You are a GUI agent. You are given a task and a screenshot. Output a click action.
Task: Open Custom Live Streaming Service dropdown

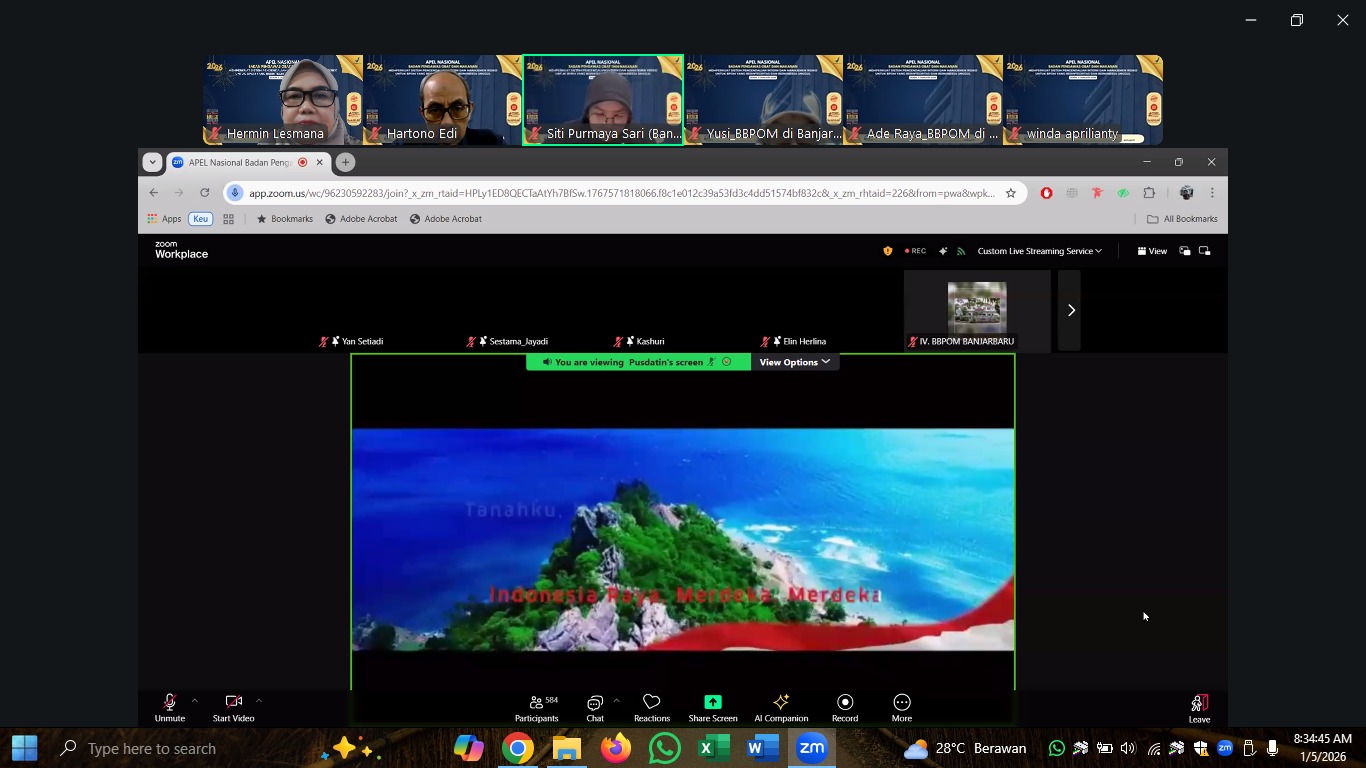[1039, 251]
